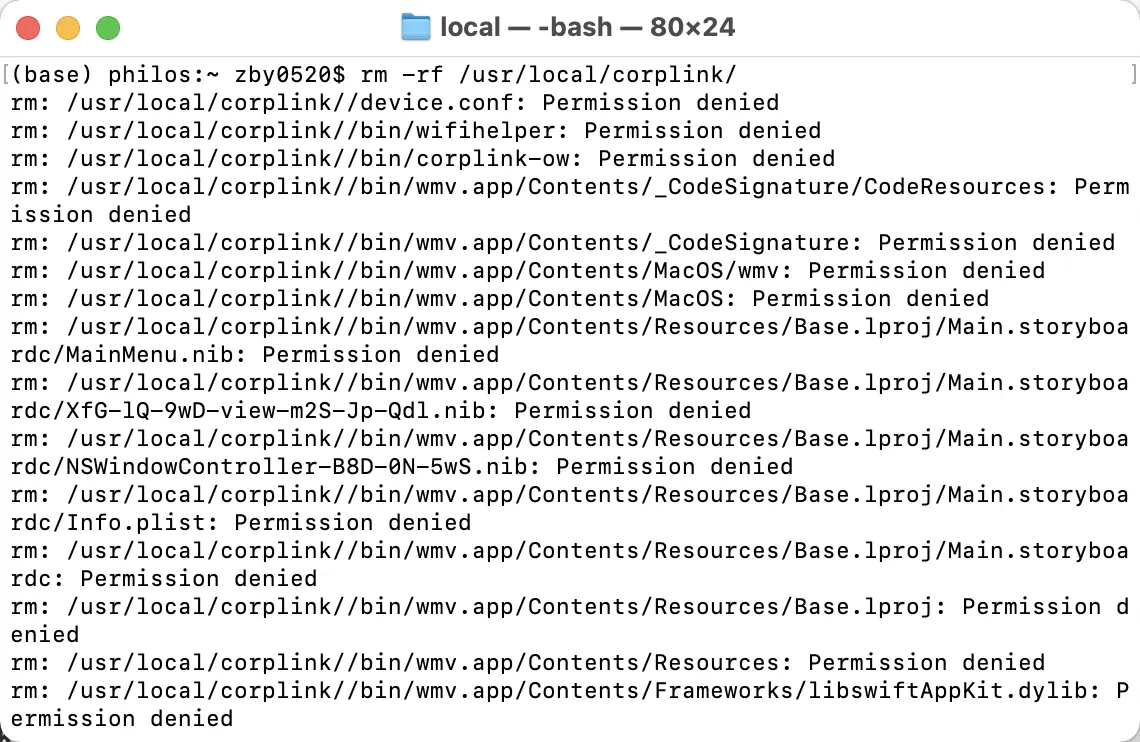Click the 'Base.lproj: Permission d' output line
Screen dimensions: 1140x742
[x=570, y=607]
